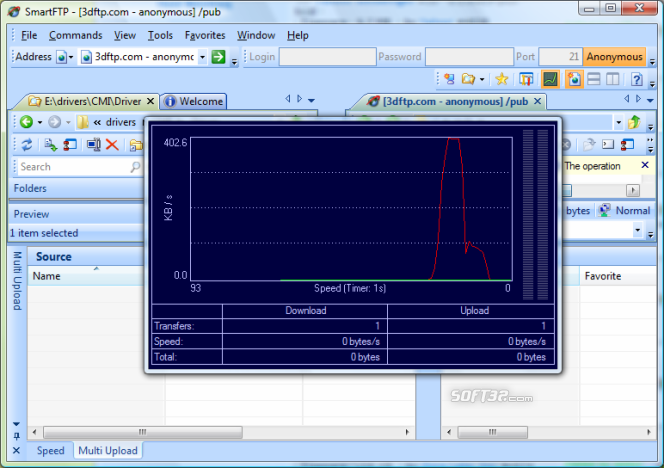664x468 pixels.
Task: Close the E:\drivers local tab
Action: [150, 101]
